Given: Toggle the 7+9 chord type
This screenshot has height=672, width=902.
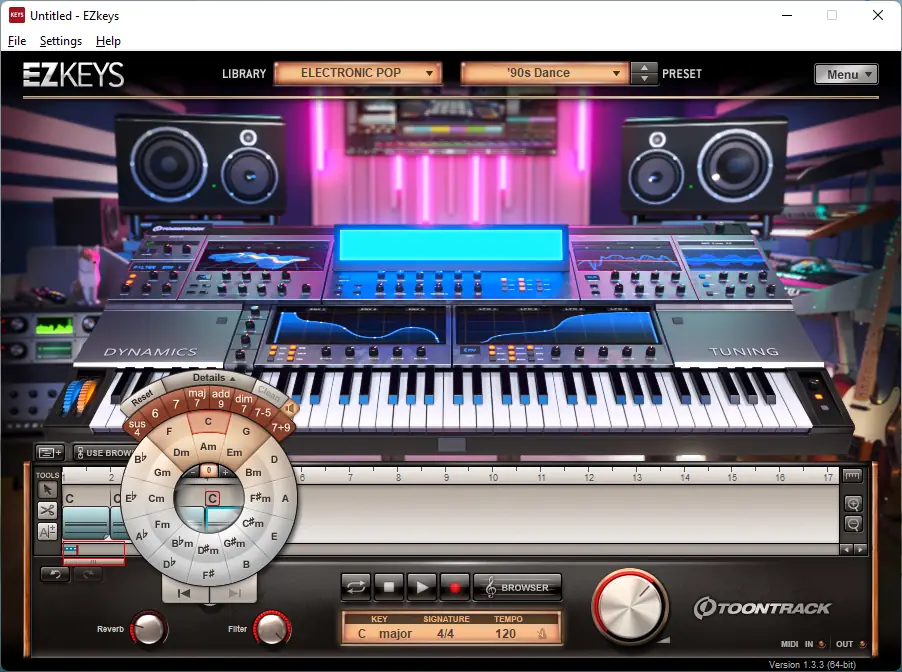Looking at the screenshot, I should pyautogui.click(x=281, y=427).
